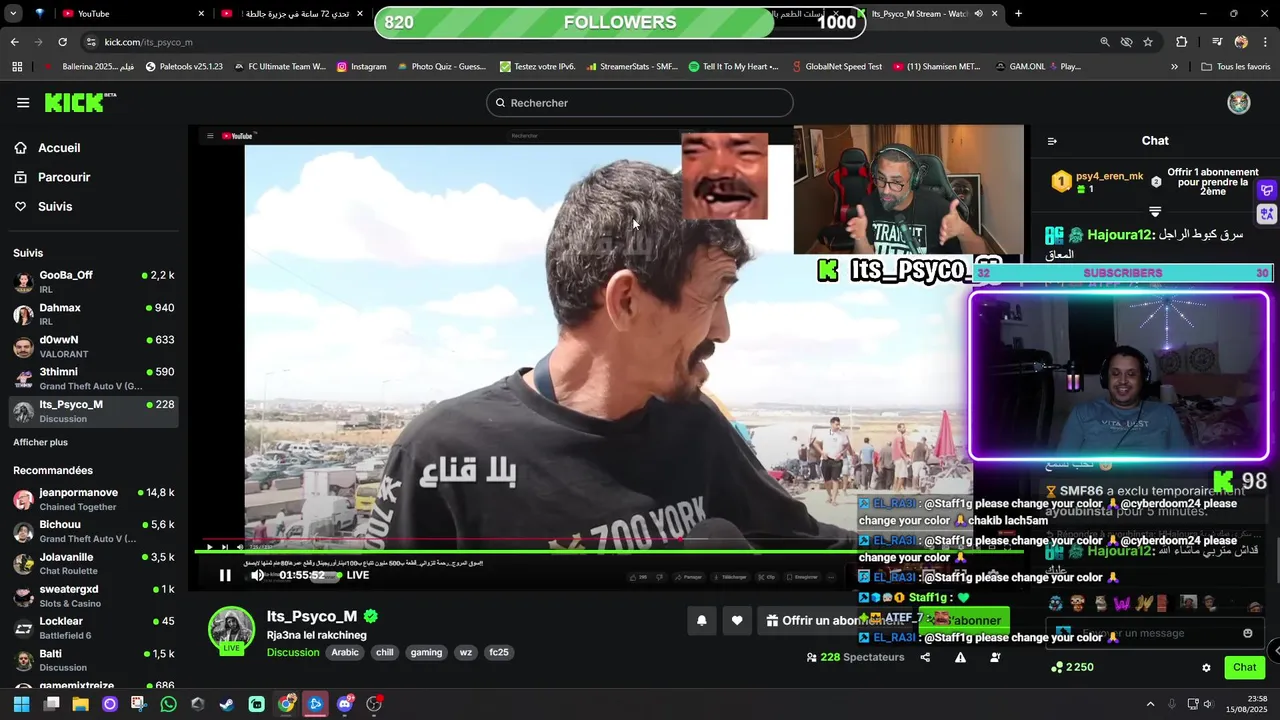Screen dimensions: 1280x720
Task: Open the Instagram bookmark
Action: 362,67
